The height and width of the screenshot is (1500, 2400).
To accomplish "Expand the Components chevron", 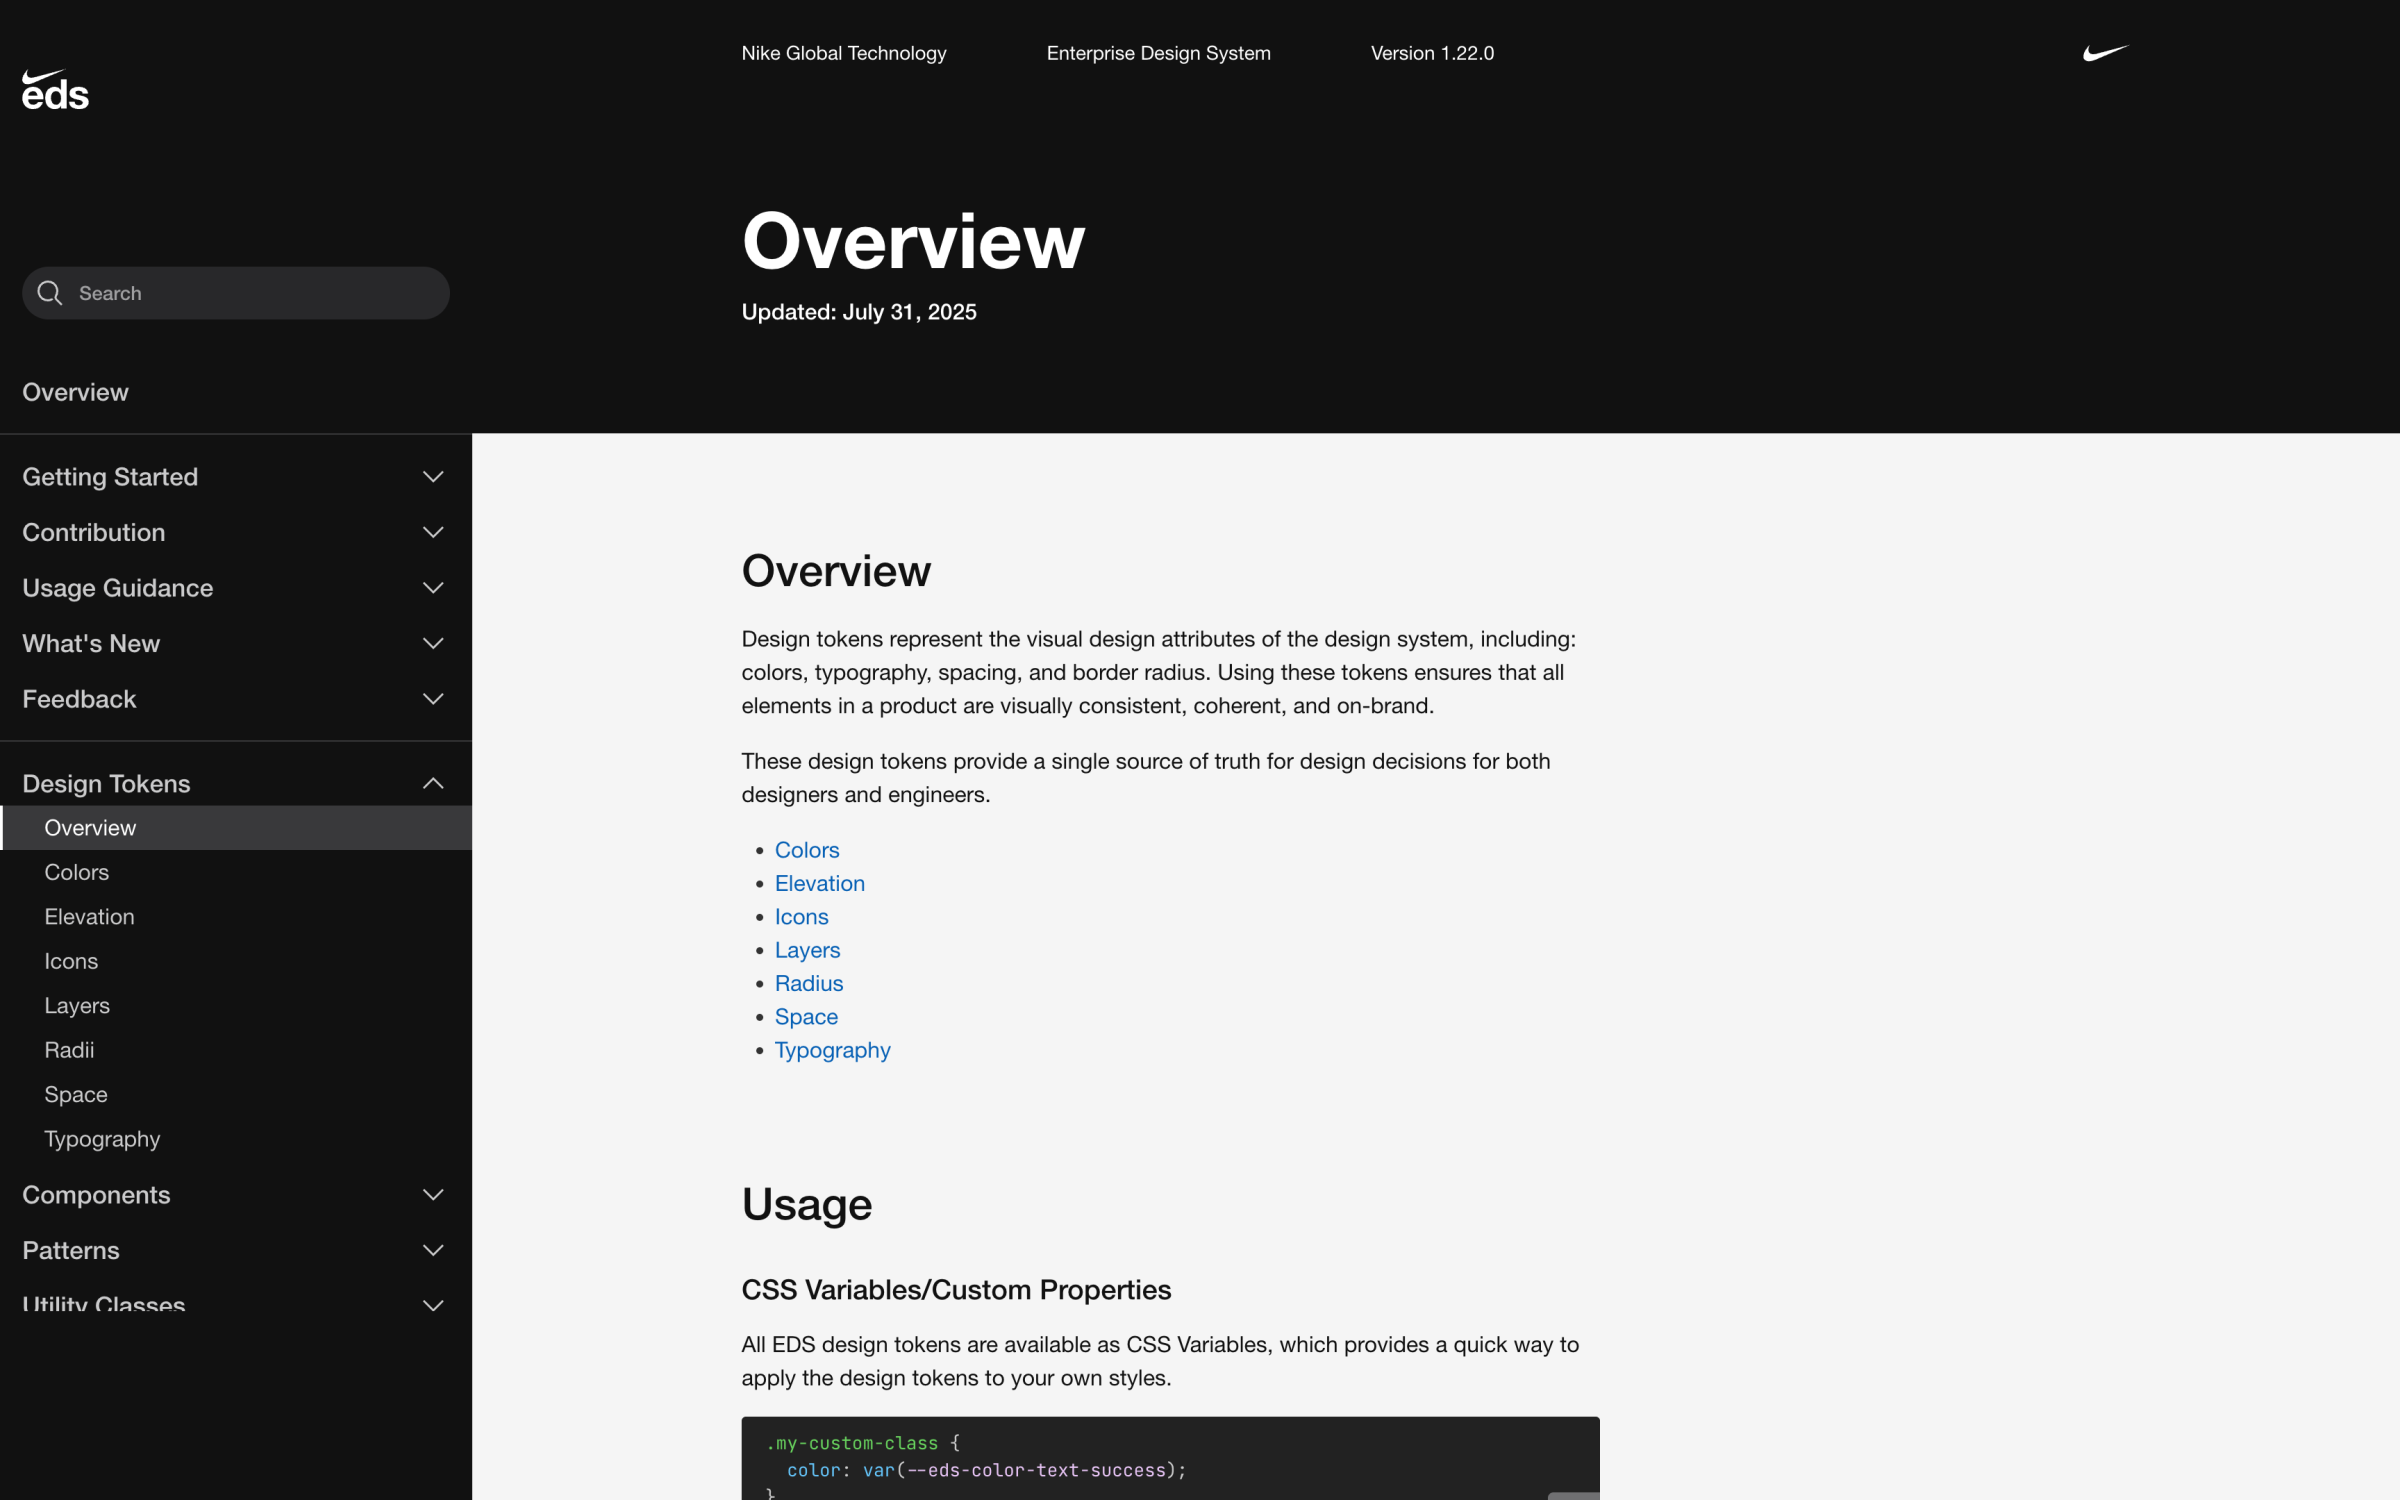I will click(x=433, y=1195).
